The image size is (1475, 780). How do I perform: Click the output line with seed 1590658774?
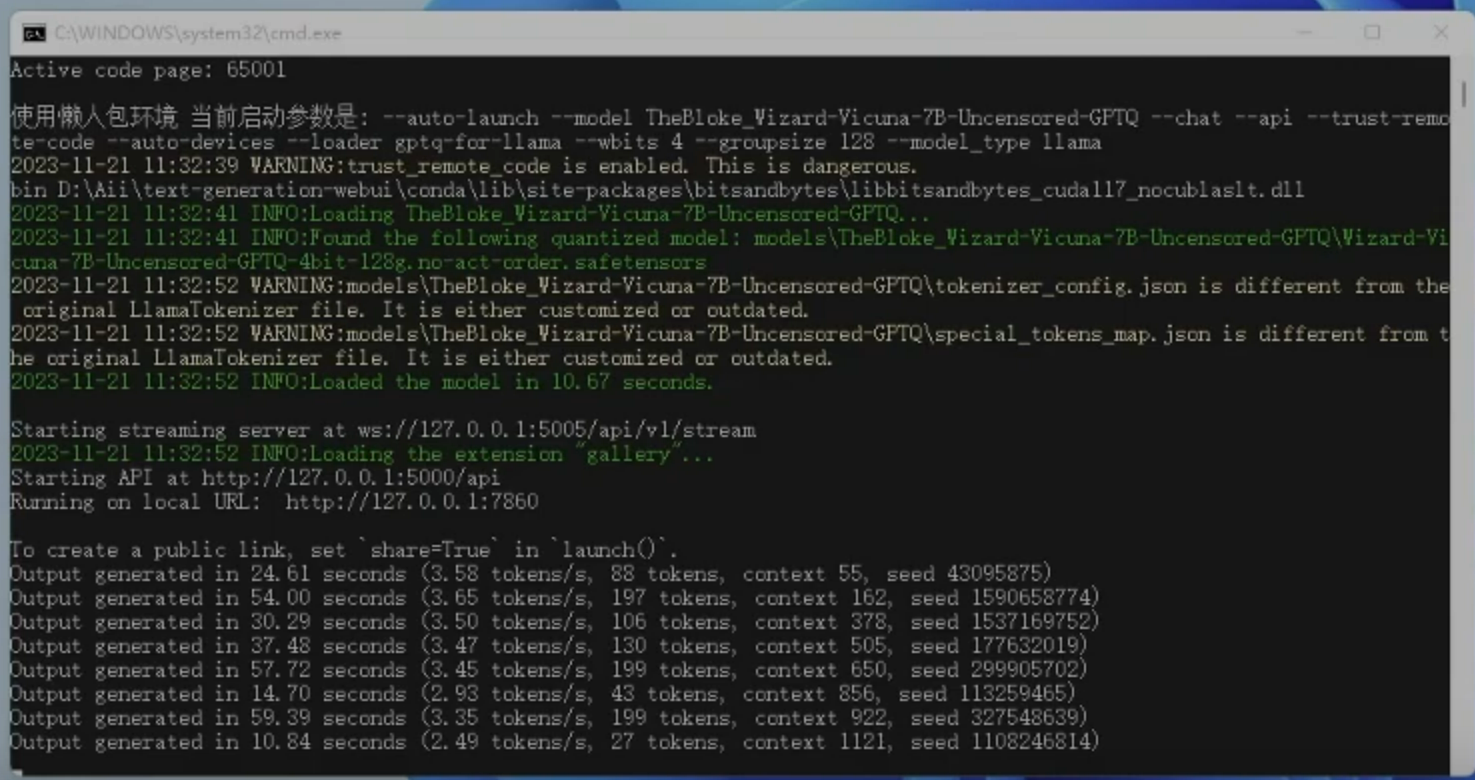pyautogui.click(x=555, y=598)
